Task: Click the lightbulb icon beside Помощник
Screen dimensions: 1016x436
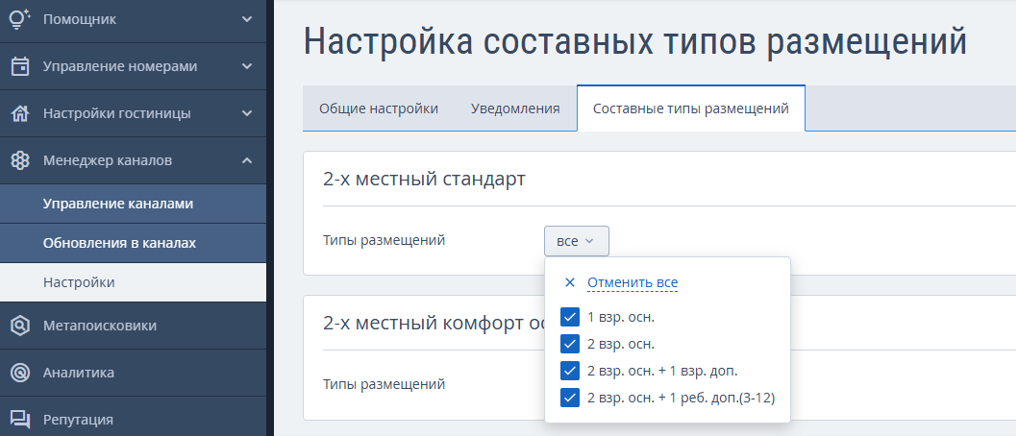Action: (x=20, y=19)
